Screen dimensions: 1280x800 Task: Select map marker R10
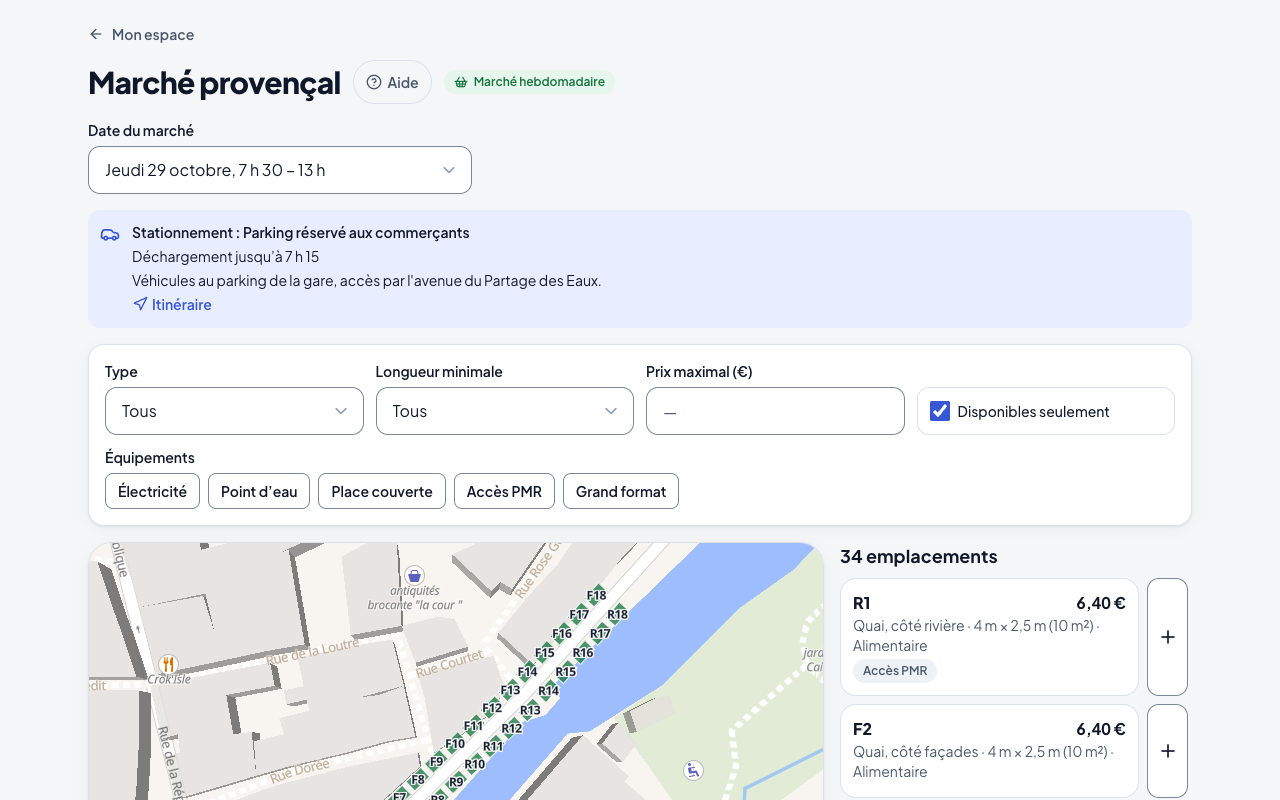pyautogui.click(x=475, y=764)
